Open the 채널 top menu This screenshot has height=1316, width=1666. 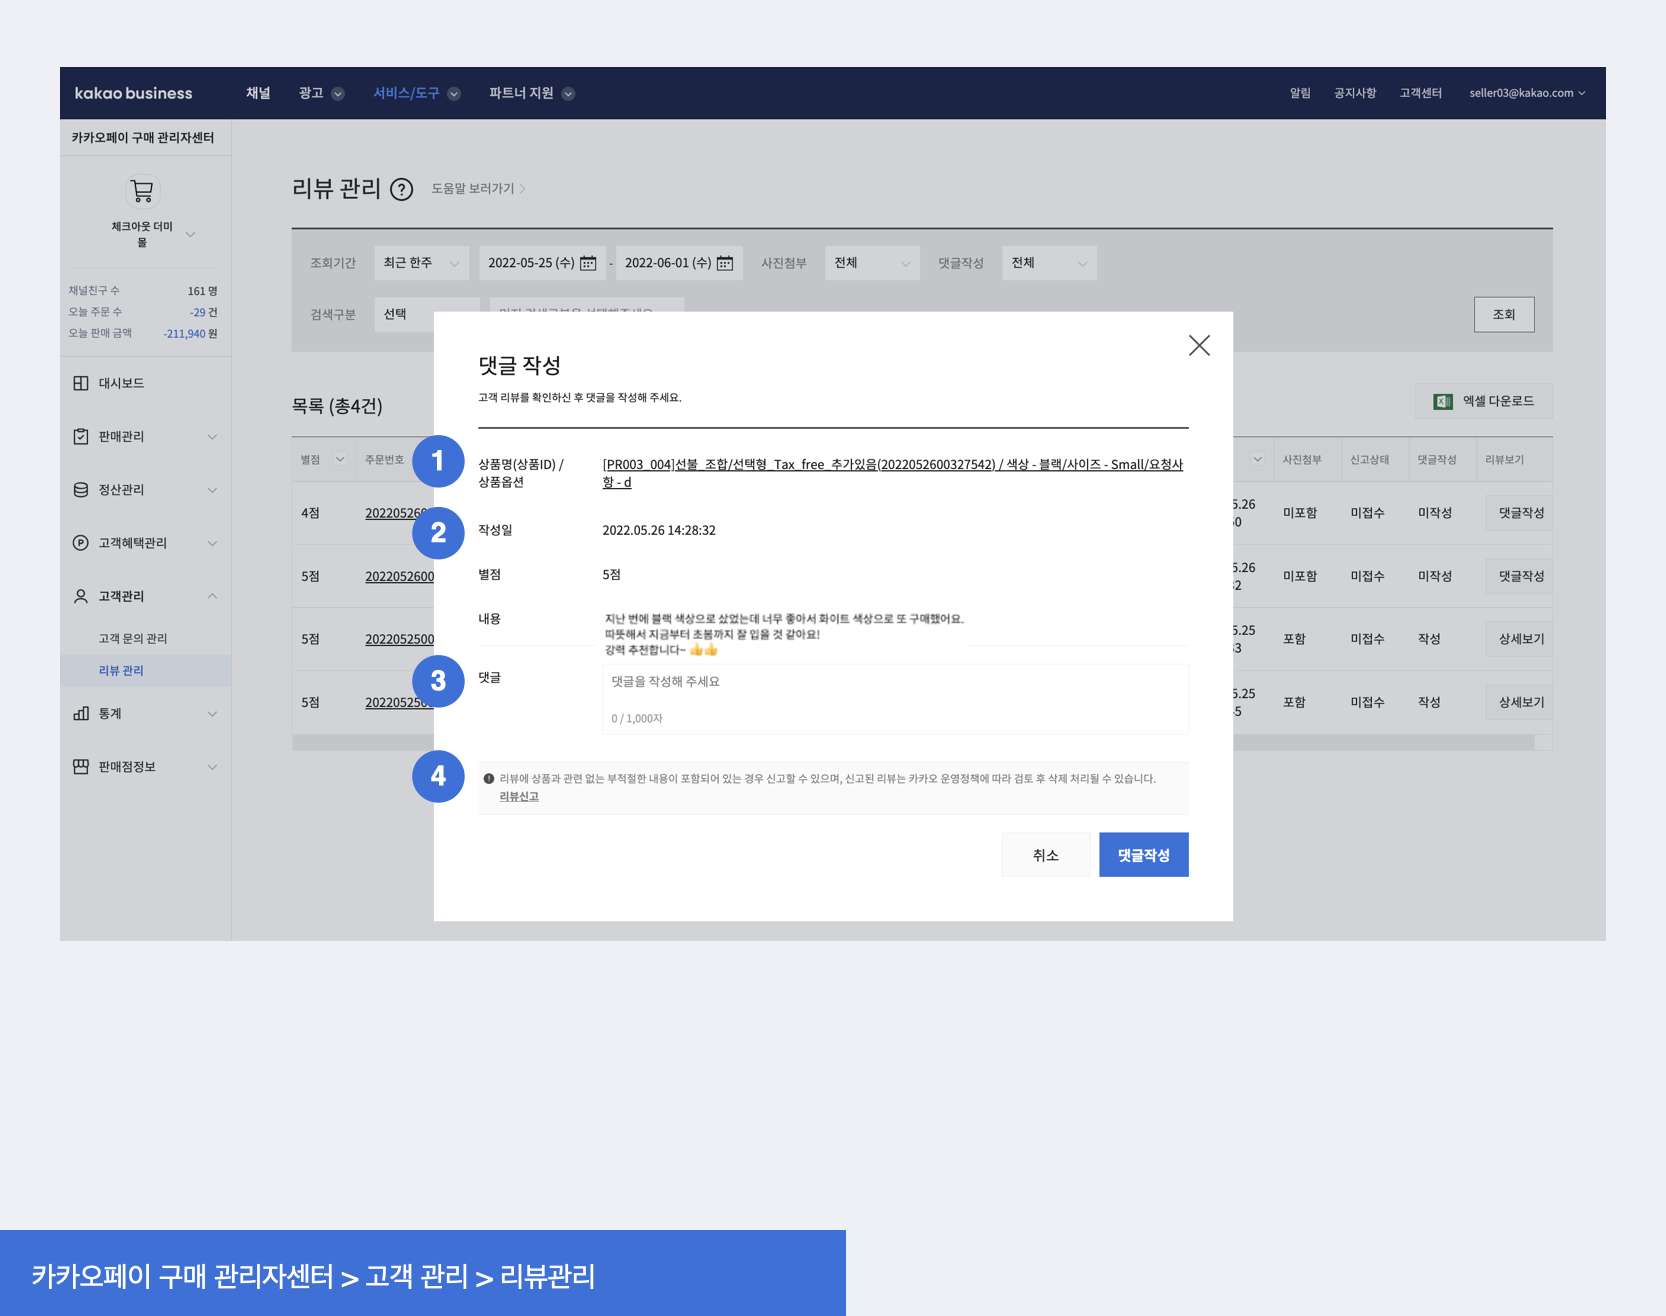point(258,93)
